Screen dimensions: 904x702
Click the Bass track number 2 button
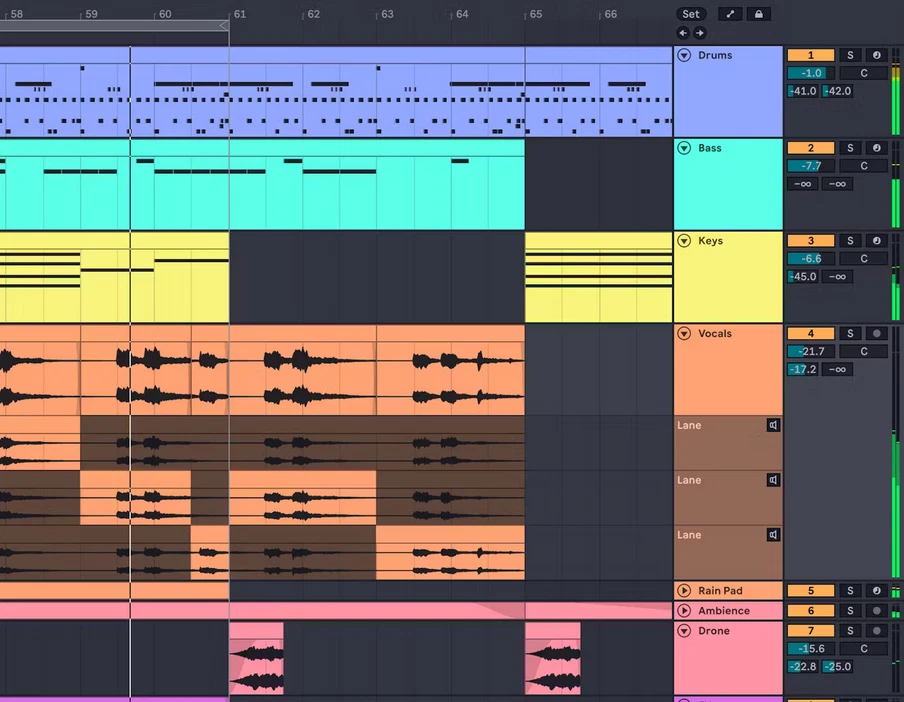pos(811,148)
